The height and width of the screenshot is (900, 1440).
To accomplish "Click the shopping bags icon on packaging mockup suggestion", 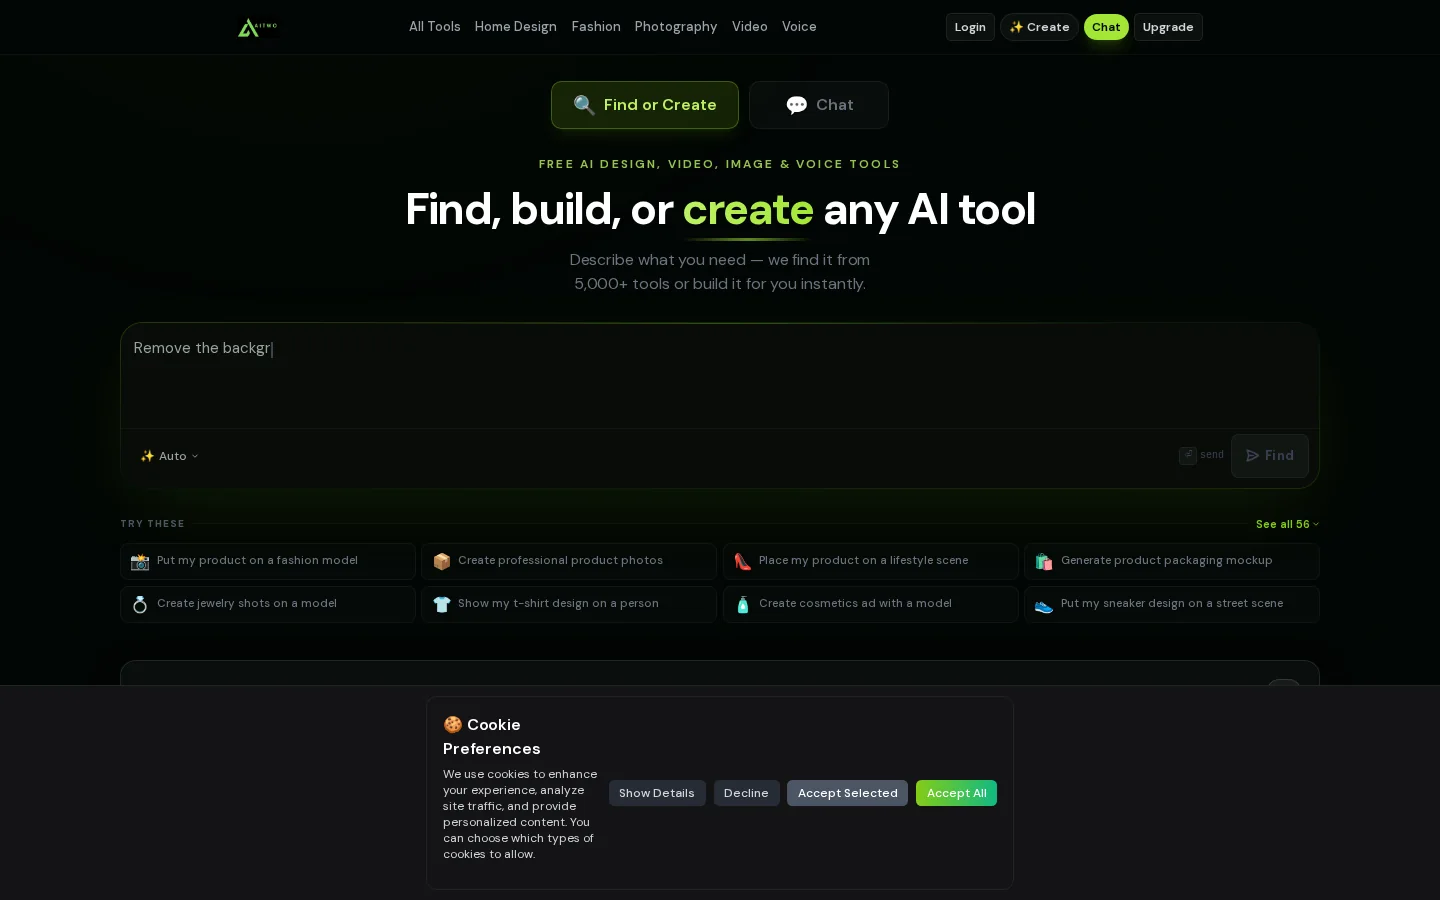I will (1044, 562).
